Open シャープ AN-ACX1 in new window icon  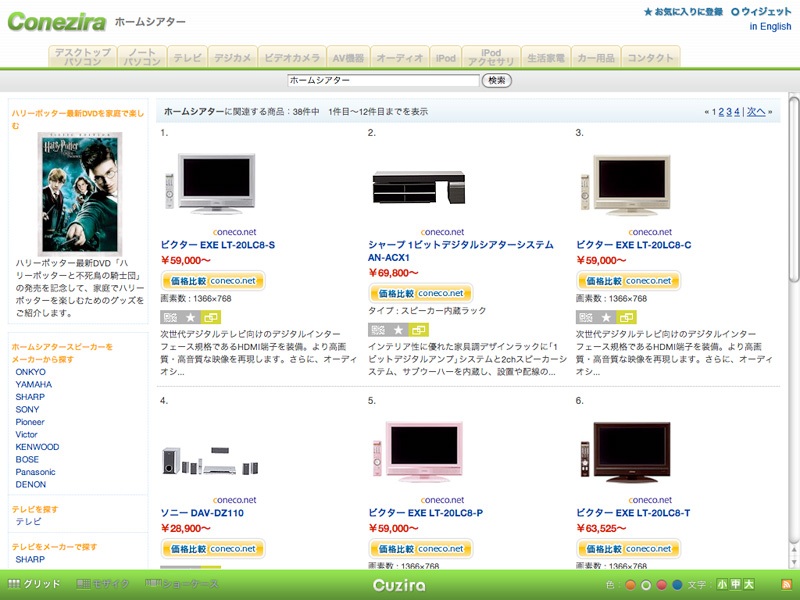click(x=419, y=330)
